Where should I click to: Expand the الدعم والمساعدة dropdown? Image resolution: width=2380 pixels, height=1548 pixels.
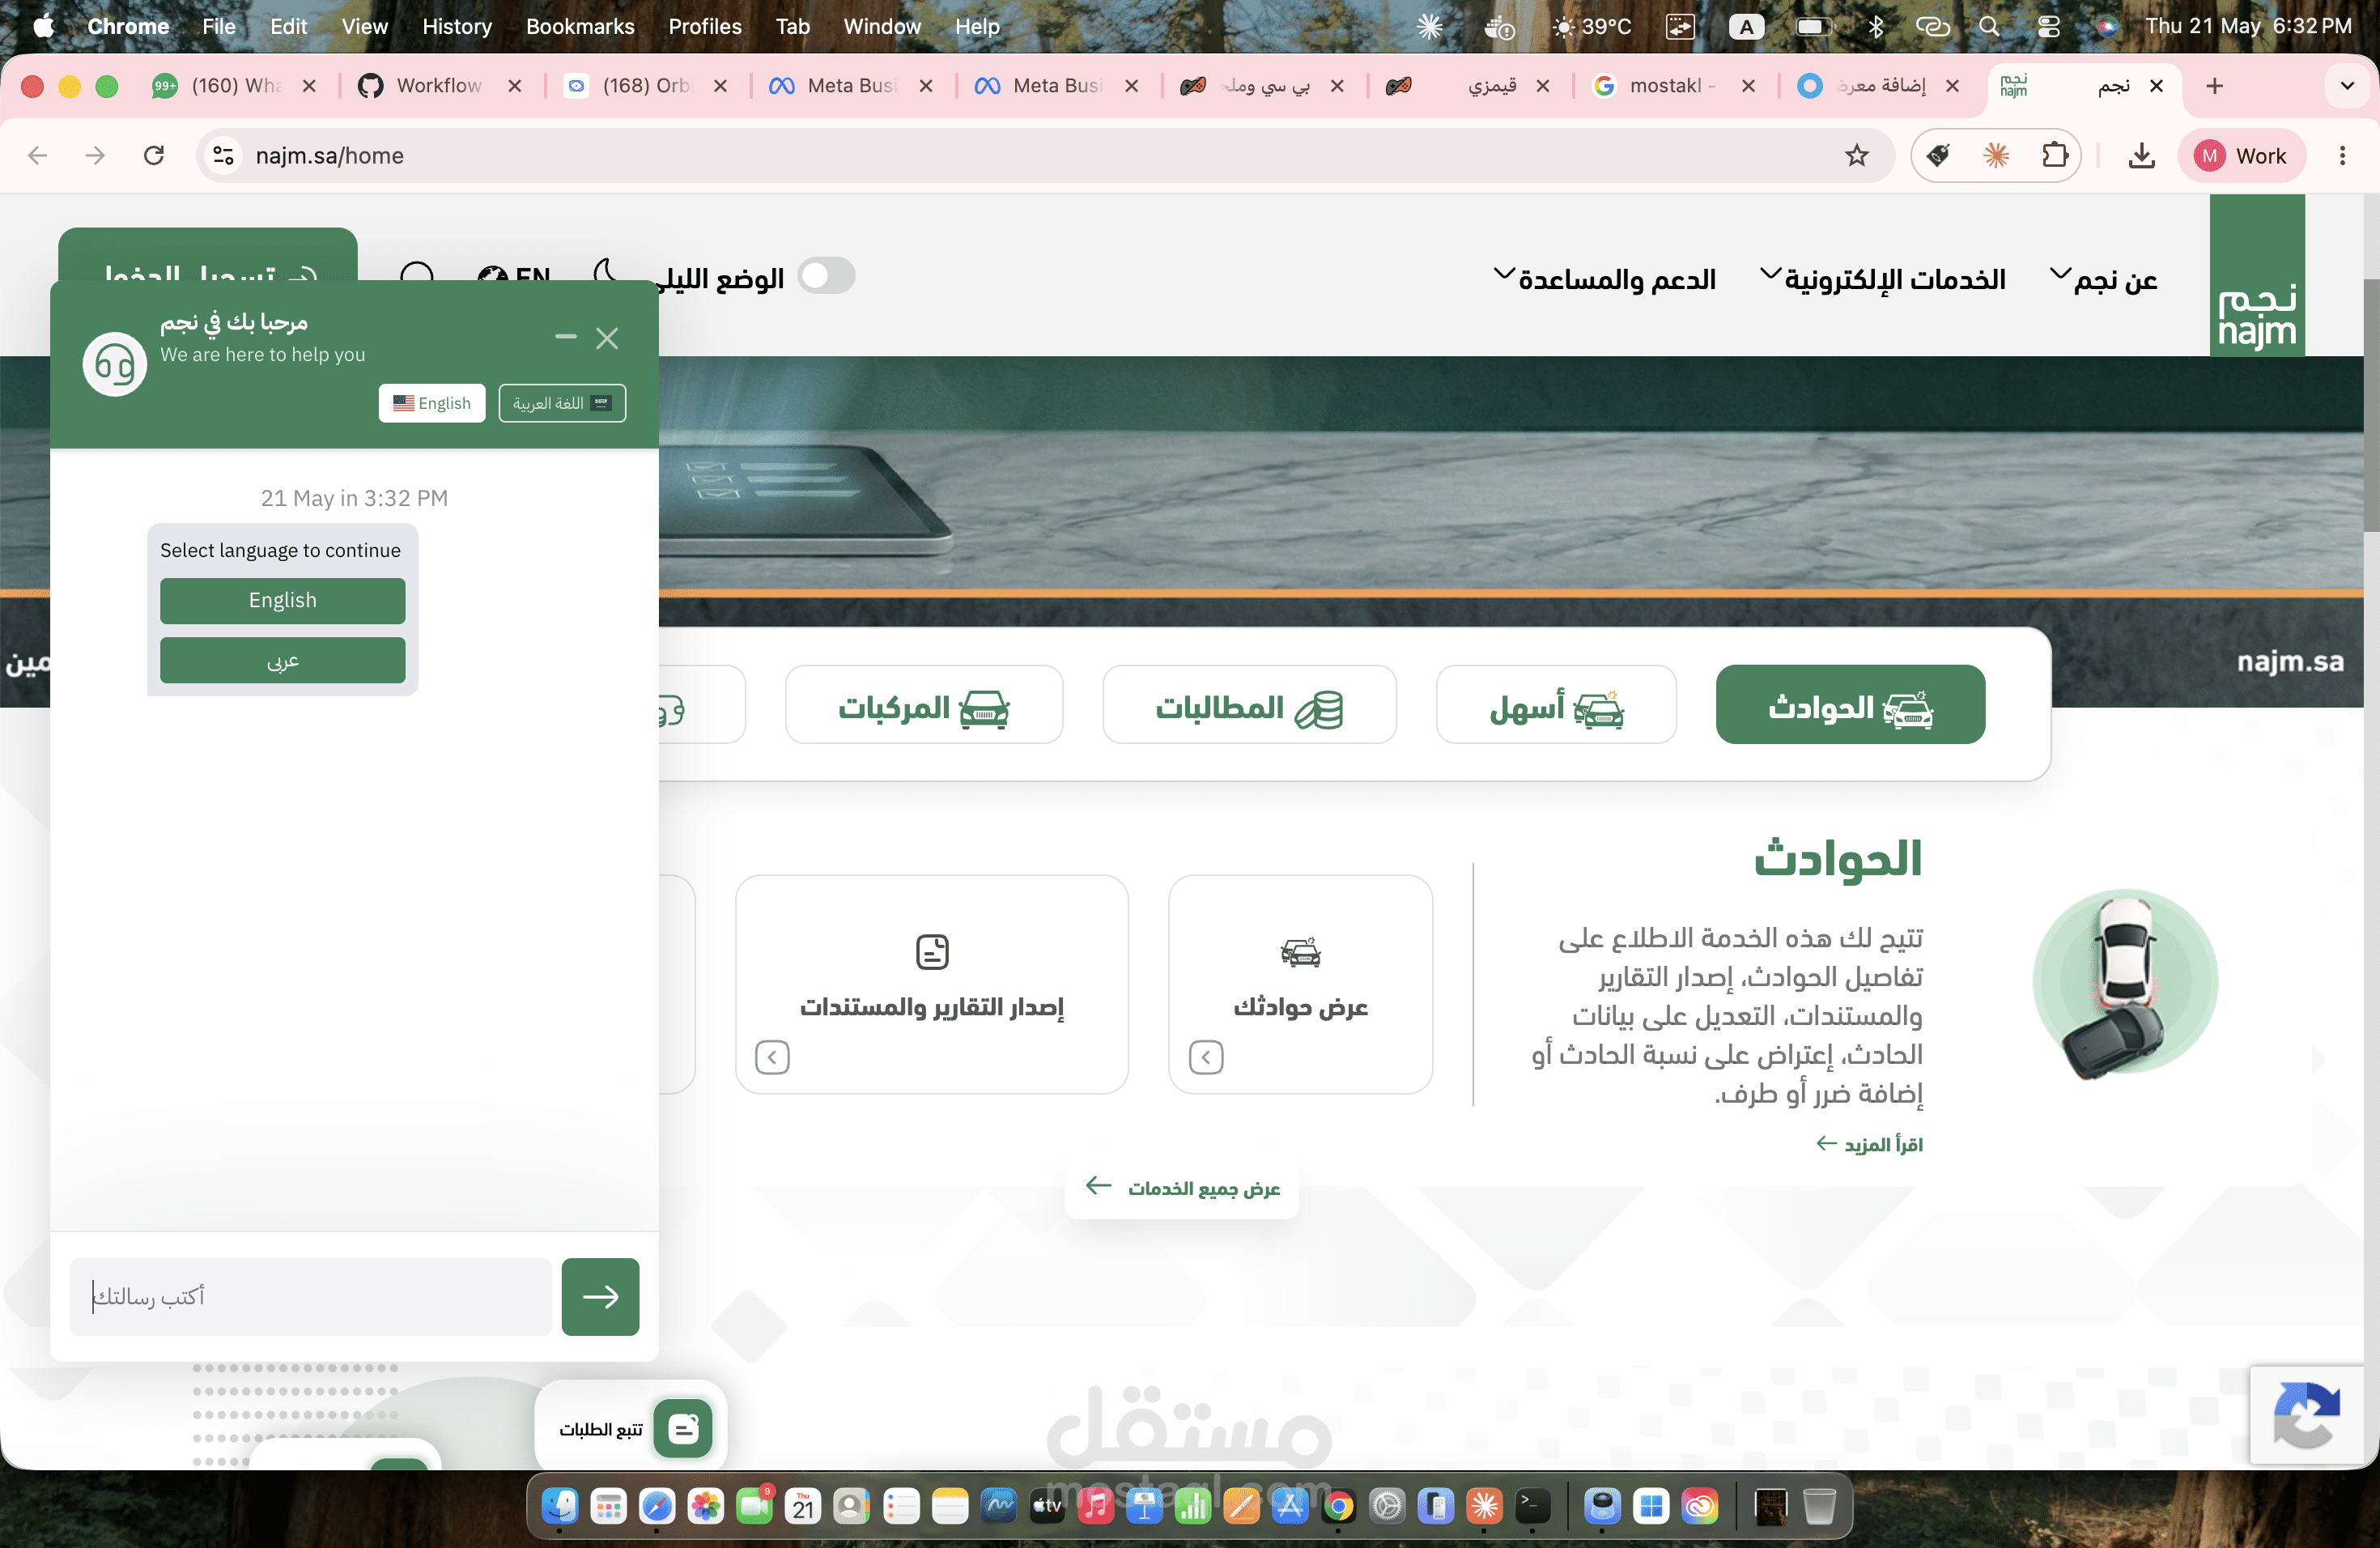tap(1605, 279)
